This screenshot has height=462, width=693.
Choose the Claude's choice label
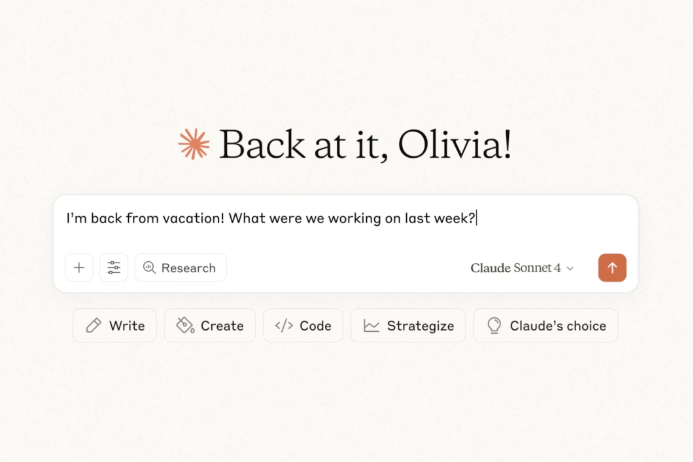pyautogui.click(x=558, y=326)
